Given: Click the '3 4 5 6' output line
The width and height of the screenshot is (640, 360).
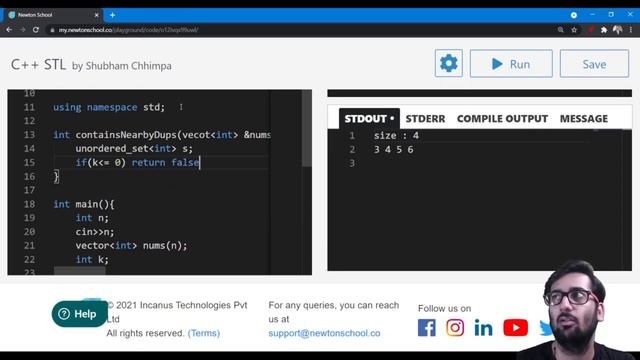Looking at the screenshot, I should coord(393,149).
